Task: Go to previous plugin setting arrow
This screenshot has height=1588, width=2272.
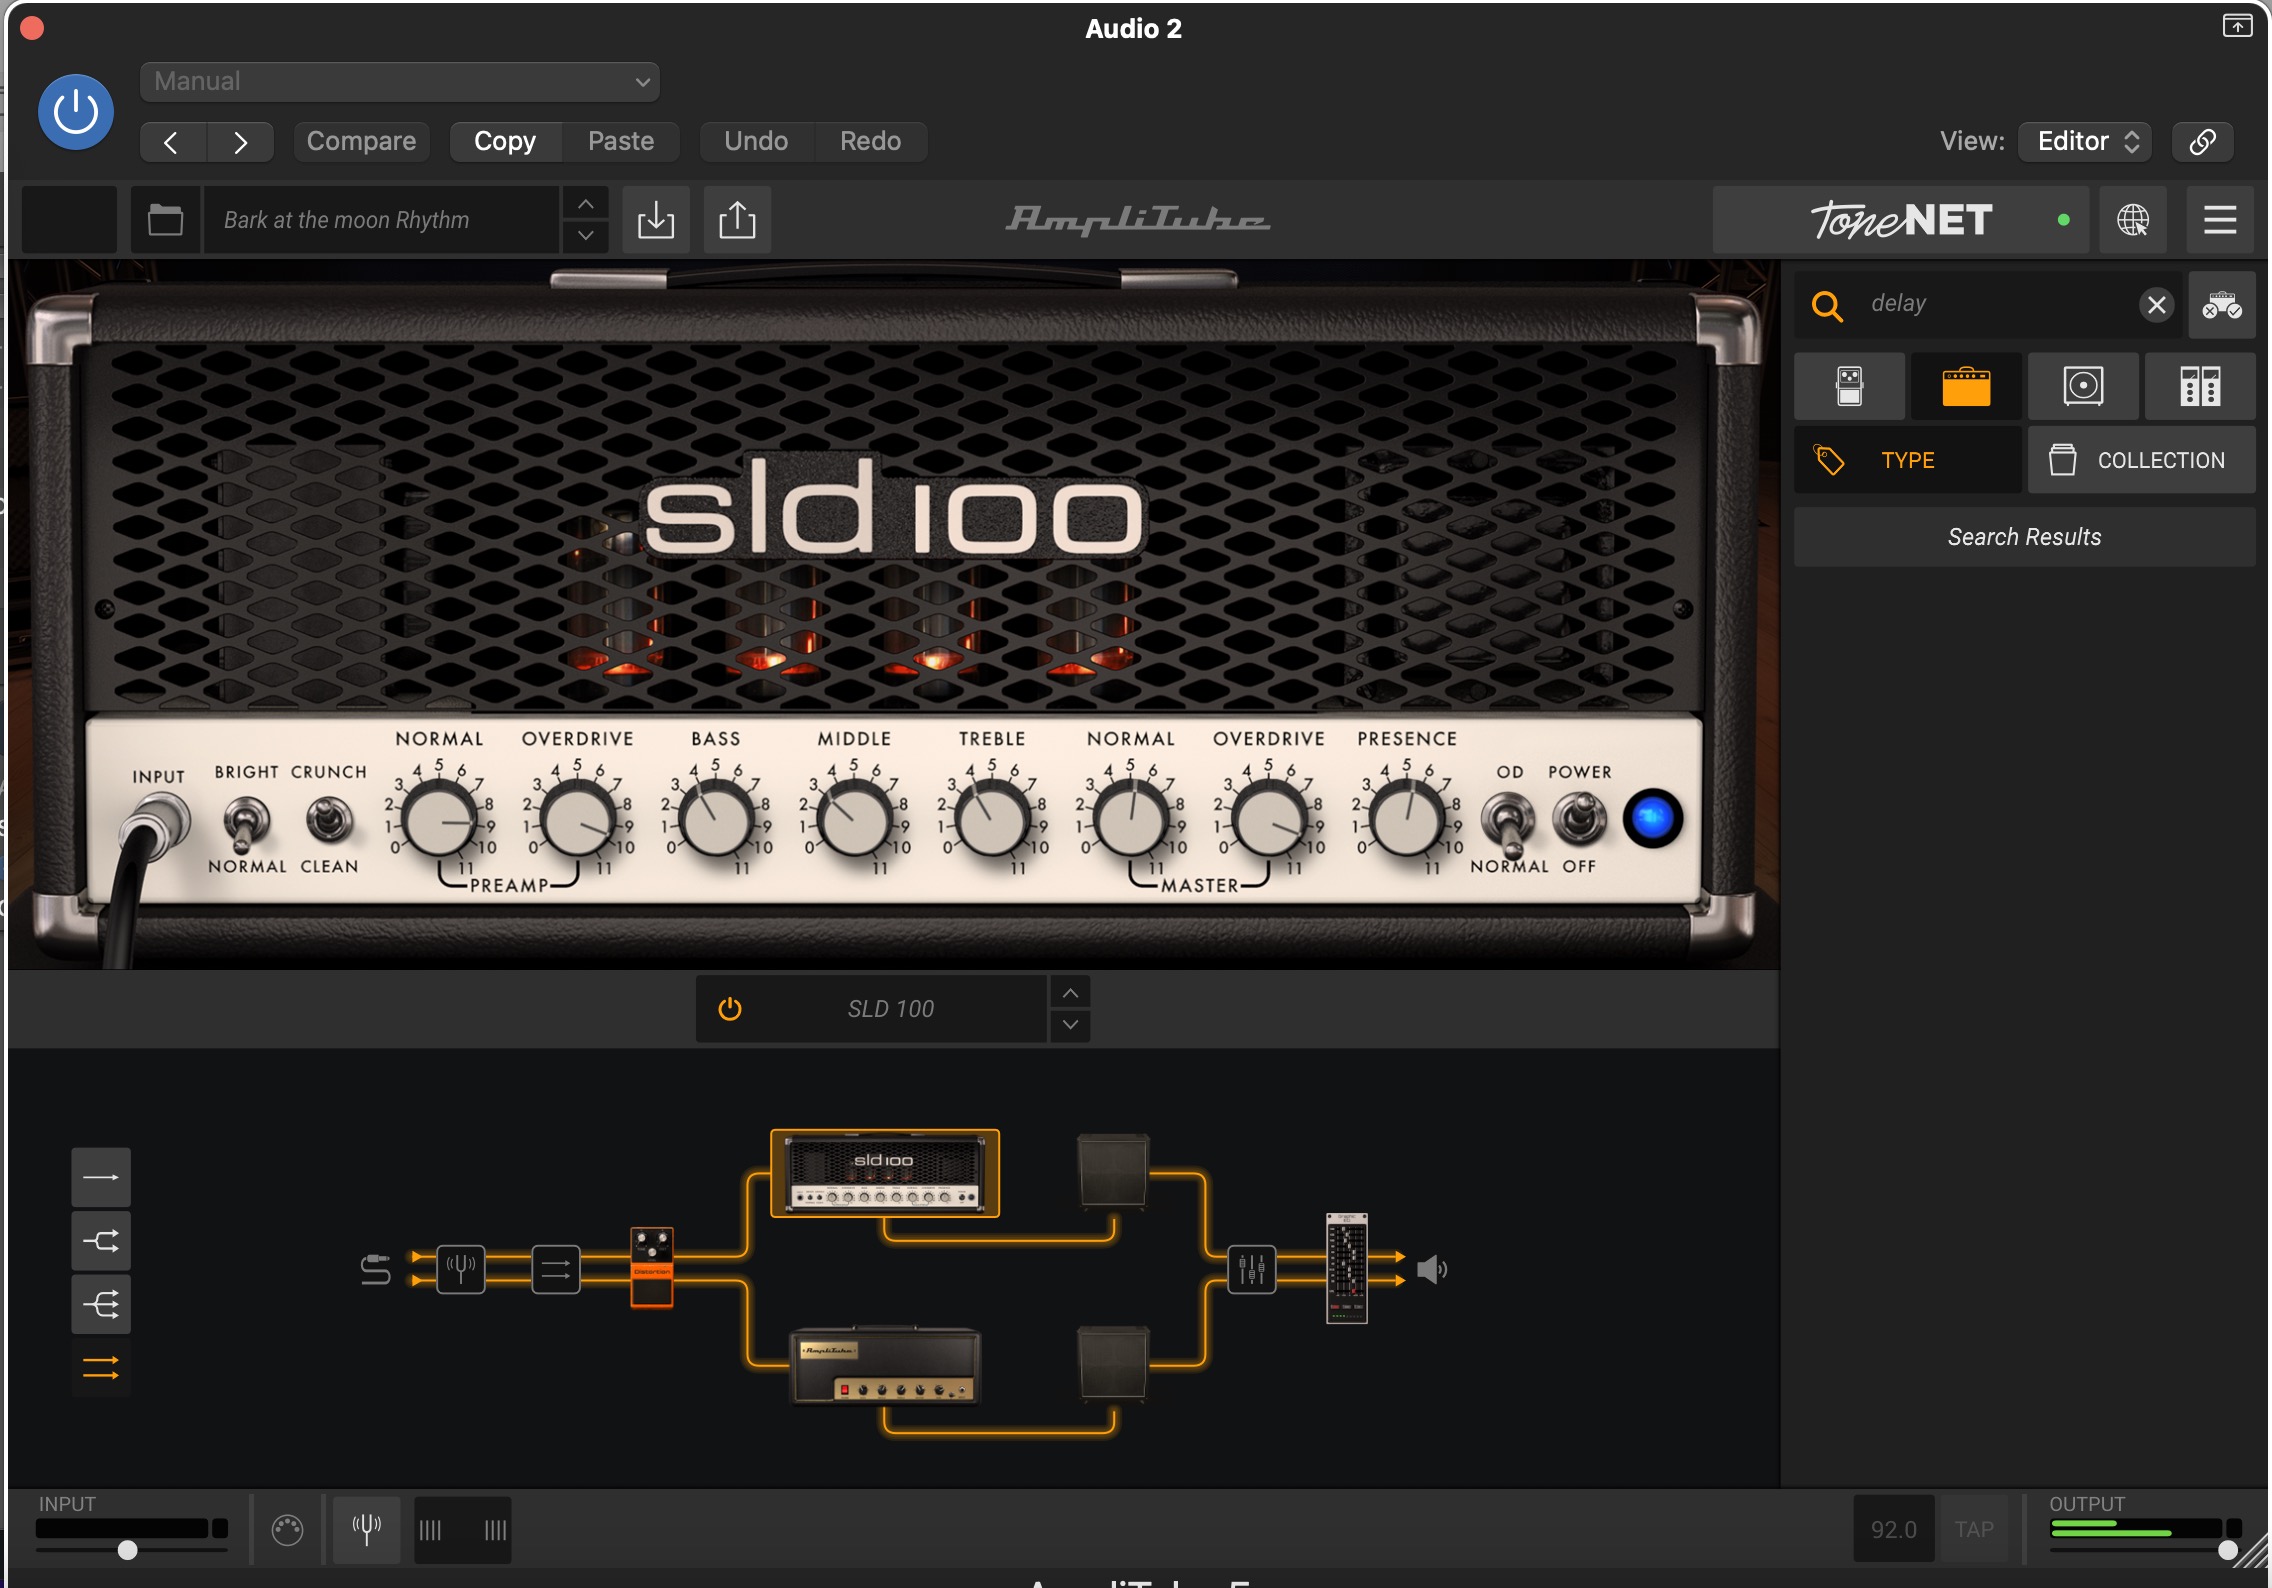Action: [x=172, y=142]
